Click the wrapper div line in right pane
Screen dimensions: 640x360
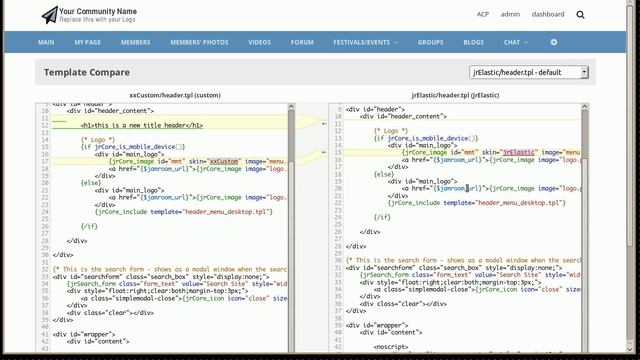click(x=377, y=325)
